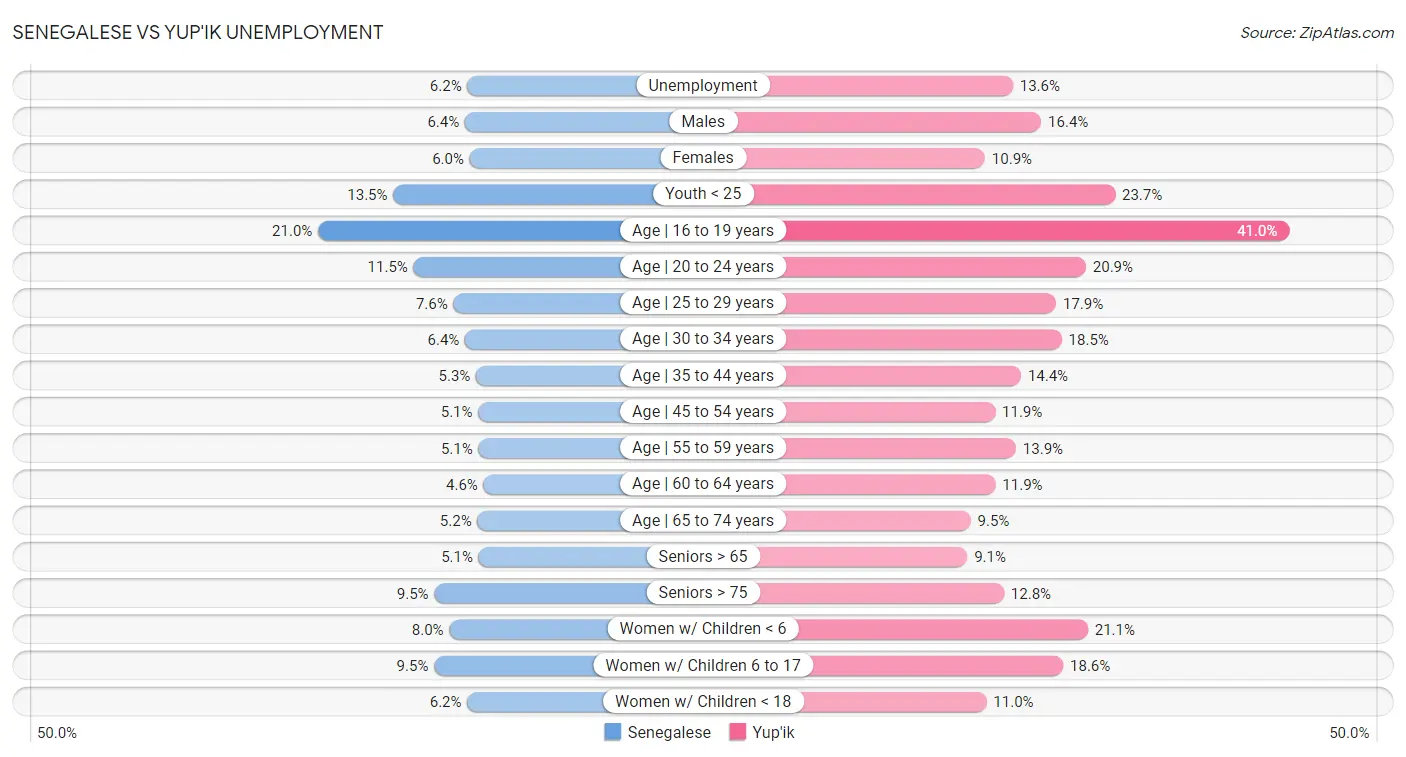Image resolution: width=1406 pixels, height=757 pixels.
Task: Click the blue Seniors > 75 bar
Action: [x=540, y=593]
